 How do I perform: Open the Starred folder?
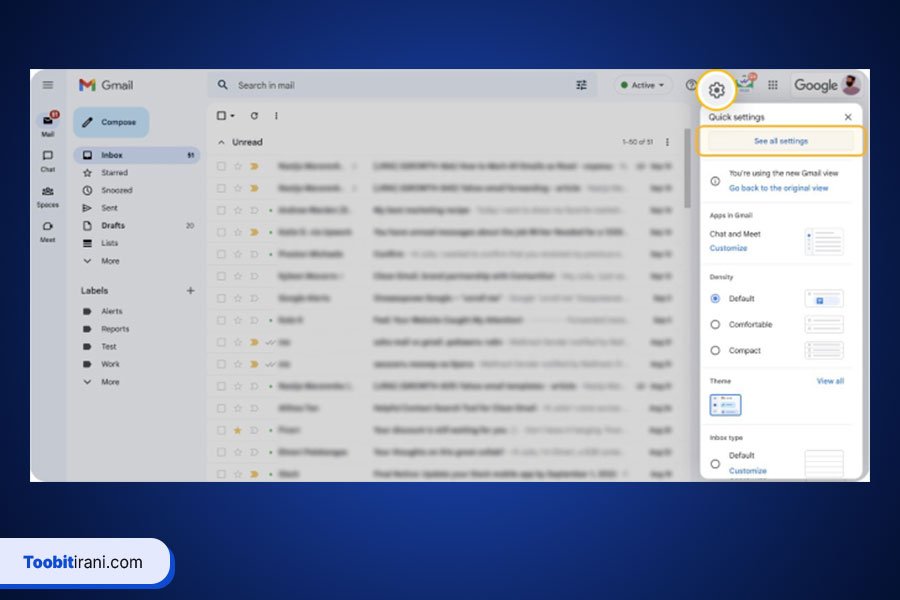tap(114, 173)
